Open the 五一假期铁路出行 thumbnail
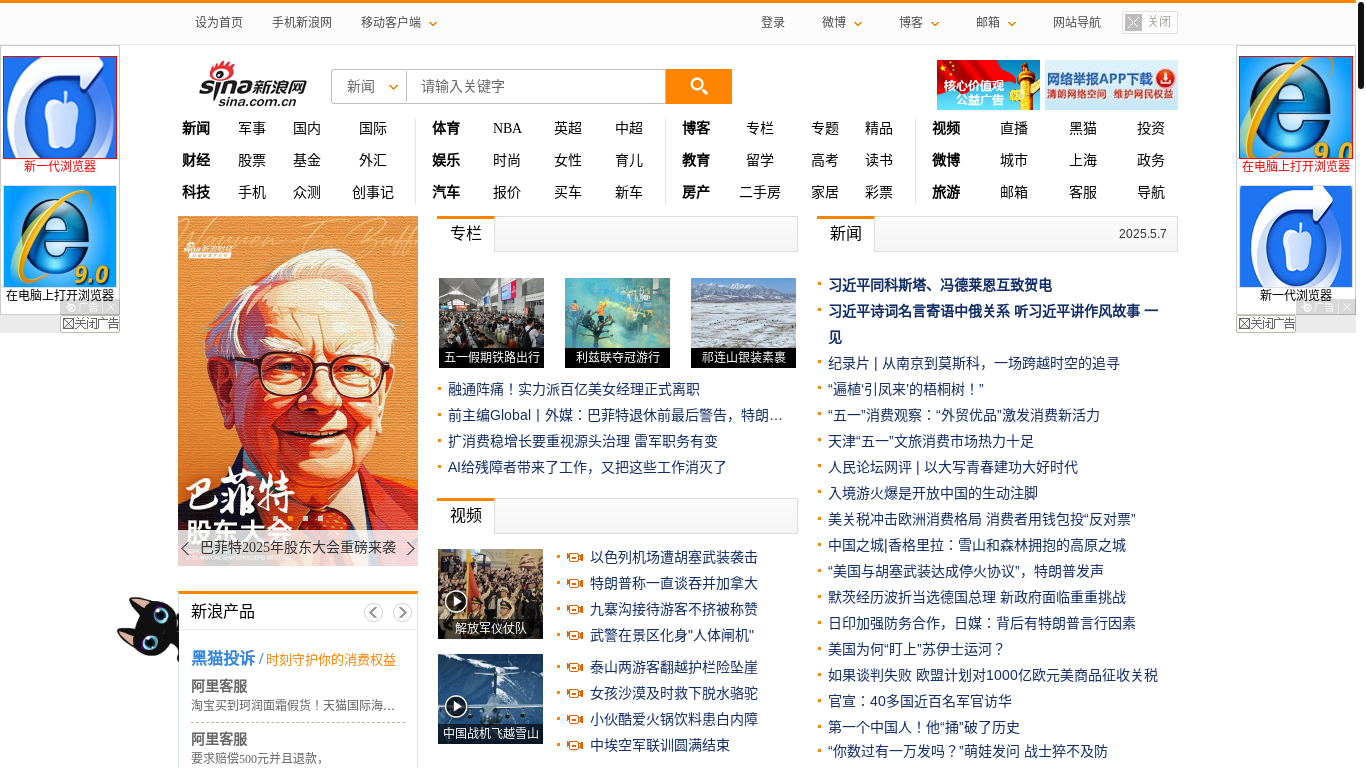Screen dimensions: 1366x768 click(x=491, y=323)
